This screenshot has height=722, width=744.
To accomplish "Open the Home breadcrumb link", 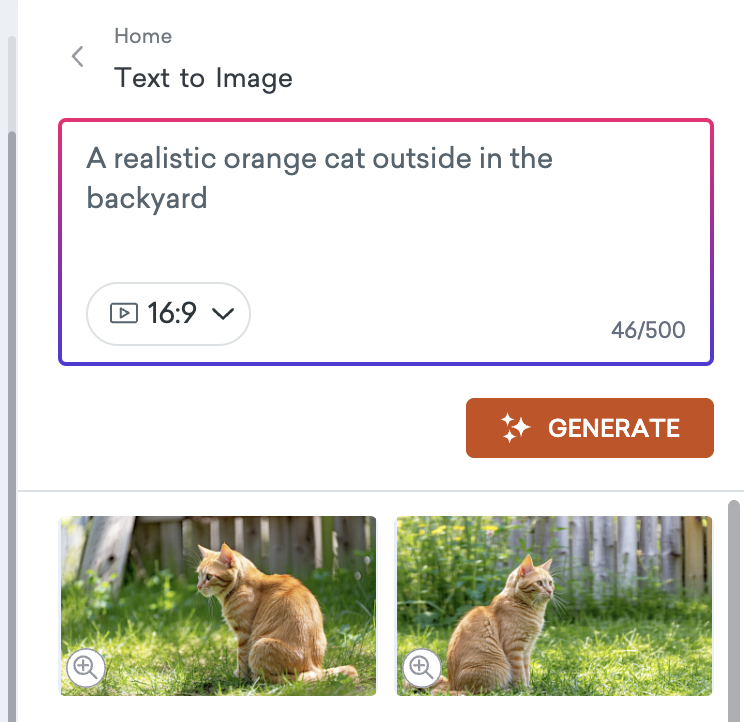I will (x=143, y=36).
